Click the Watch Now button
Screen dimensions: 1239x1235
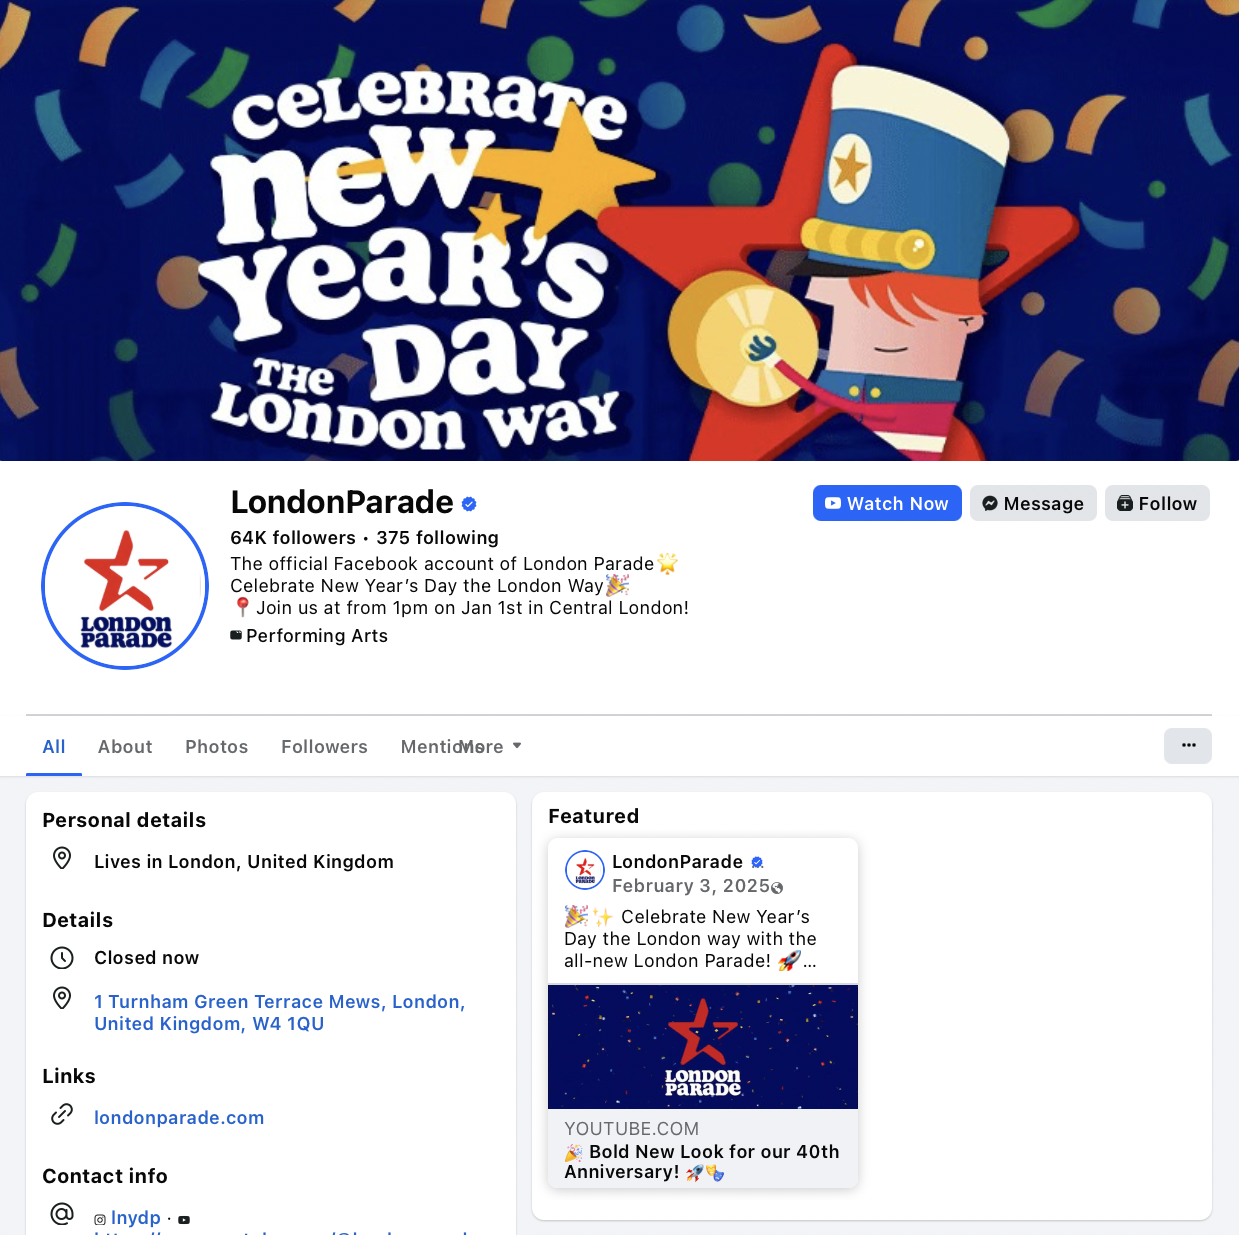[x=887, y=503]
